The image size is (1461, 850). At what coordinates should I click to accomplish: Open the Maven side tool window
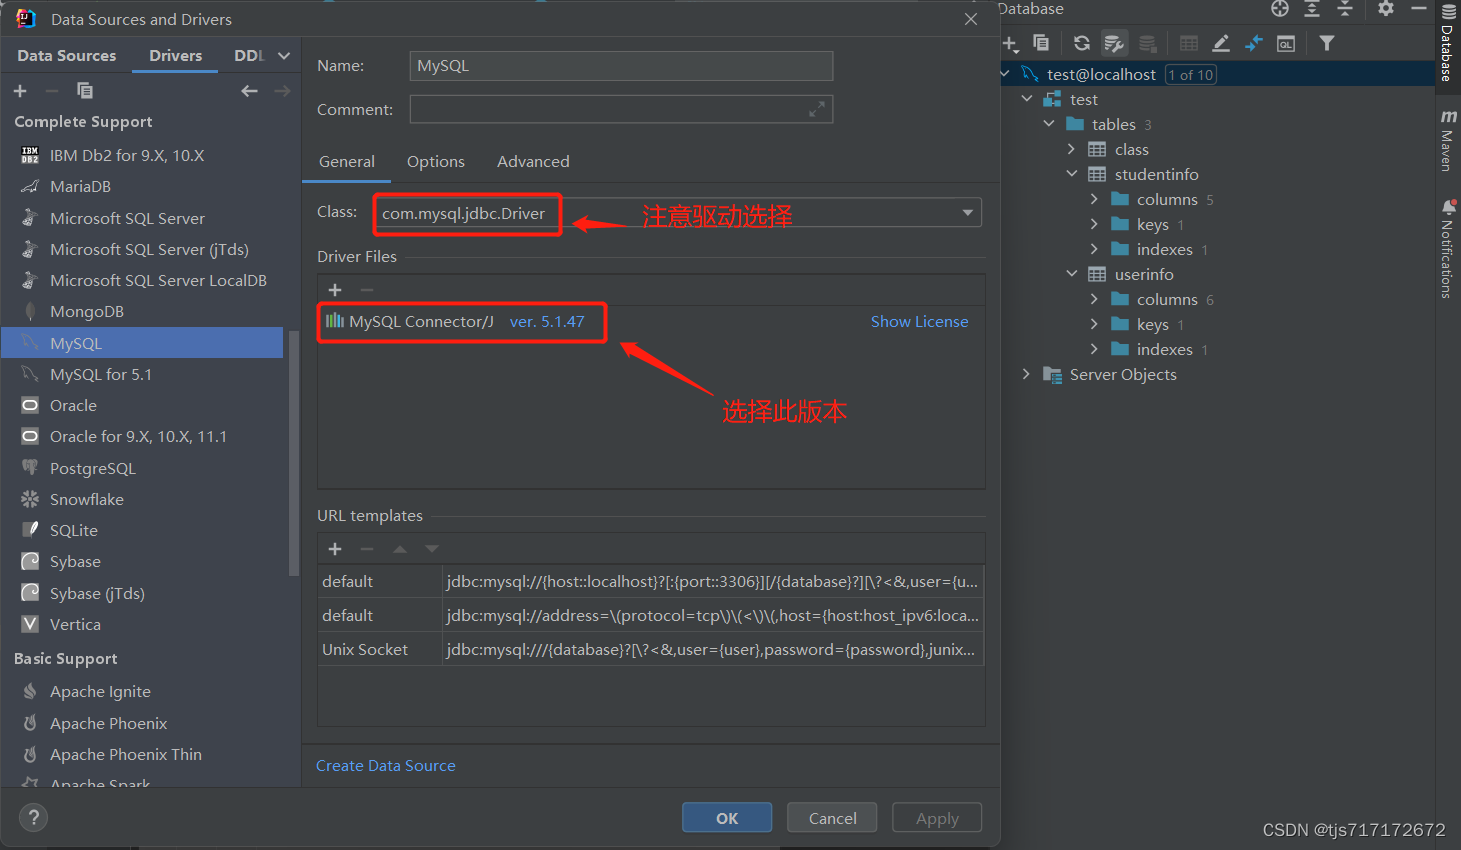[1448, 140]
